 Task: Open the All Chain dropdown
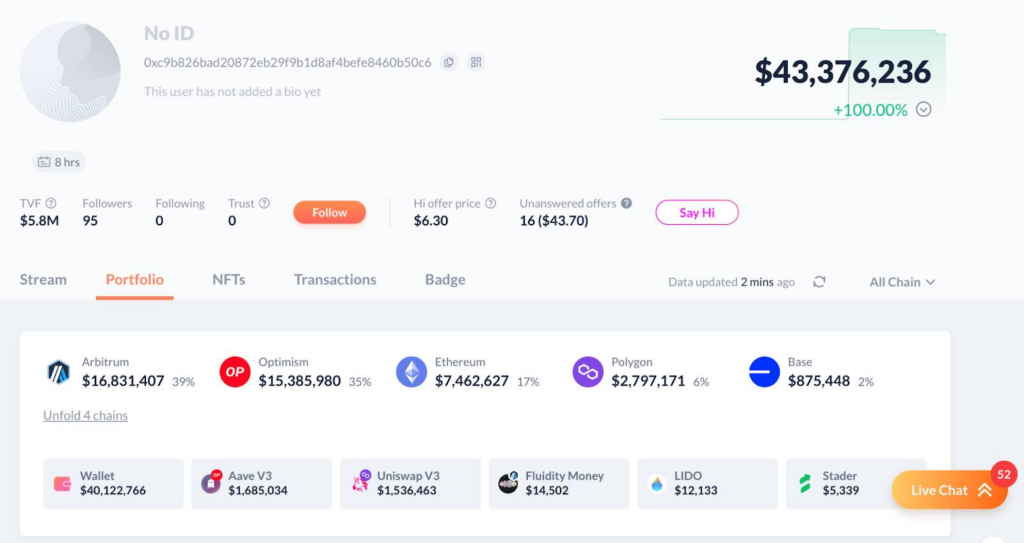coord(902,282)
